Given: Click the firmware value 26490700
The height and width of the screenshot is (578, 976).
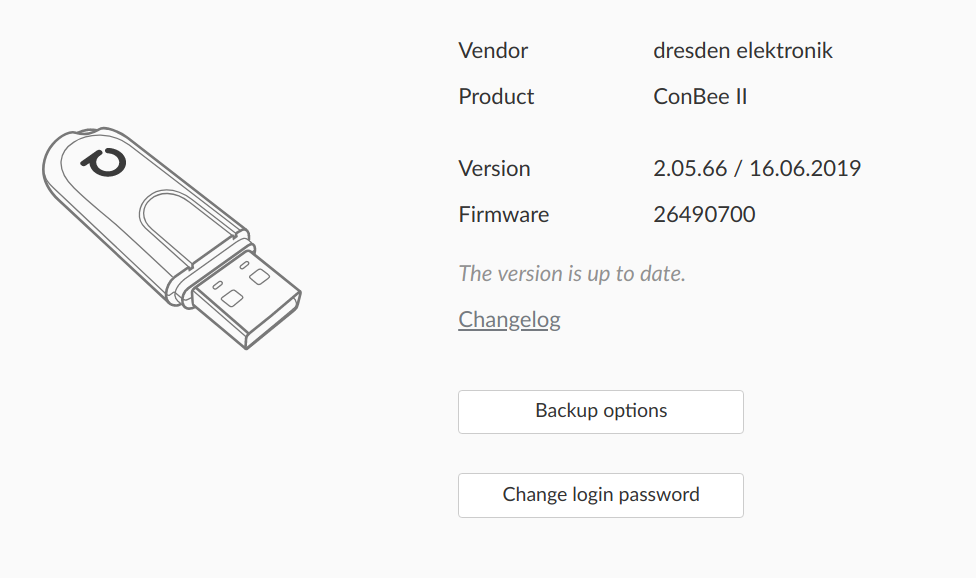Looking at the screenshot, I should pyautogui.click(x=705, y=214).
